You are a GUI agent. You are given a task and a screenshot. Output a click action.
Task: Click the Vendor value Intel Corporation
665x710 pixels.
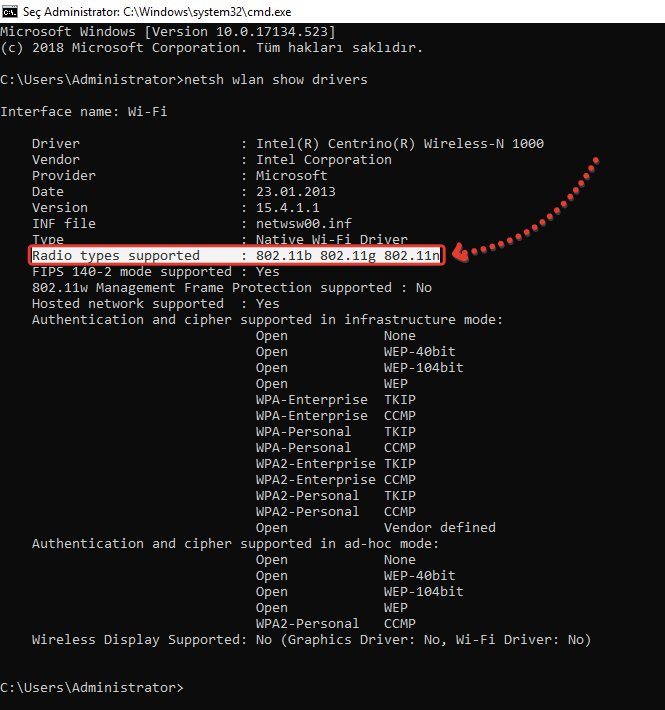323,159
